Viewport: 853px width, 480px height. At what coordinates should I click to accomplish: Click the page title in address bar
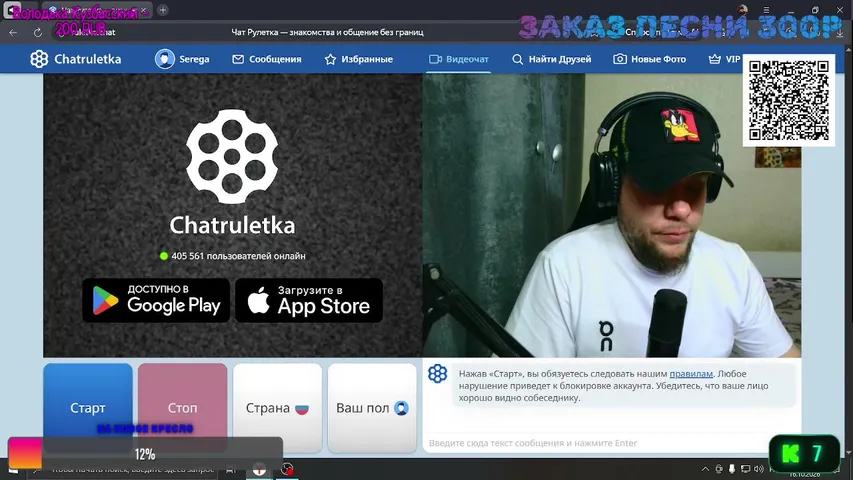click(x=327, y=32)
